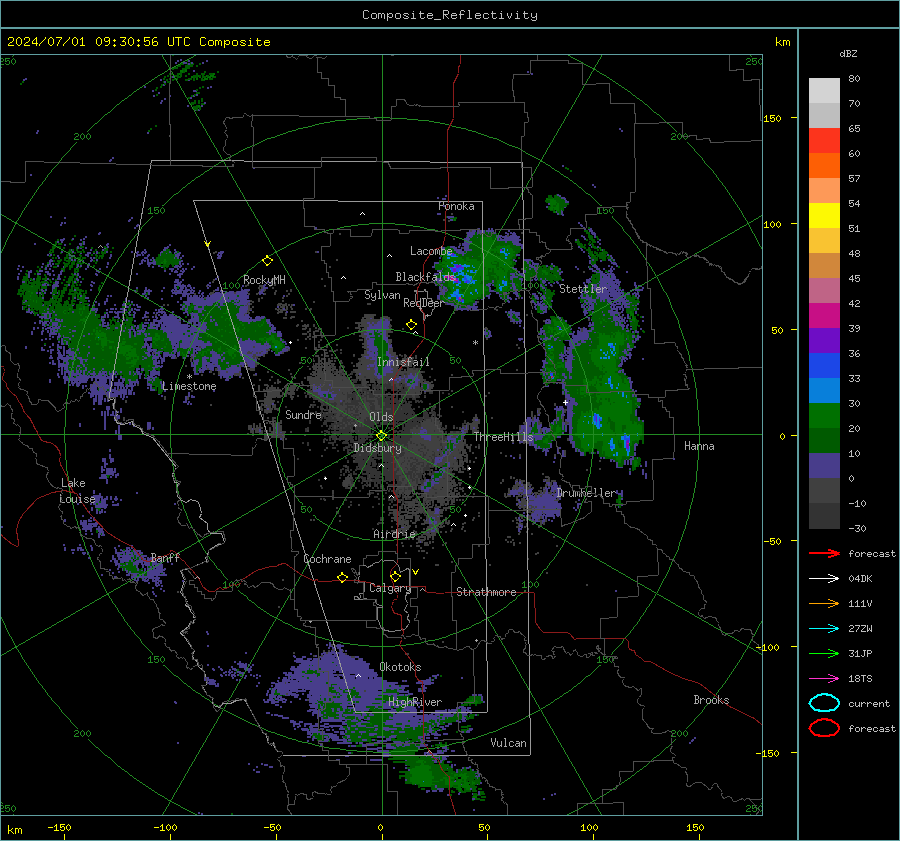Pick the orange 57-60 dBZ color swatch

tap(824, 166)
